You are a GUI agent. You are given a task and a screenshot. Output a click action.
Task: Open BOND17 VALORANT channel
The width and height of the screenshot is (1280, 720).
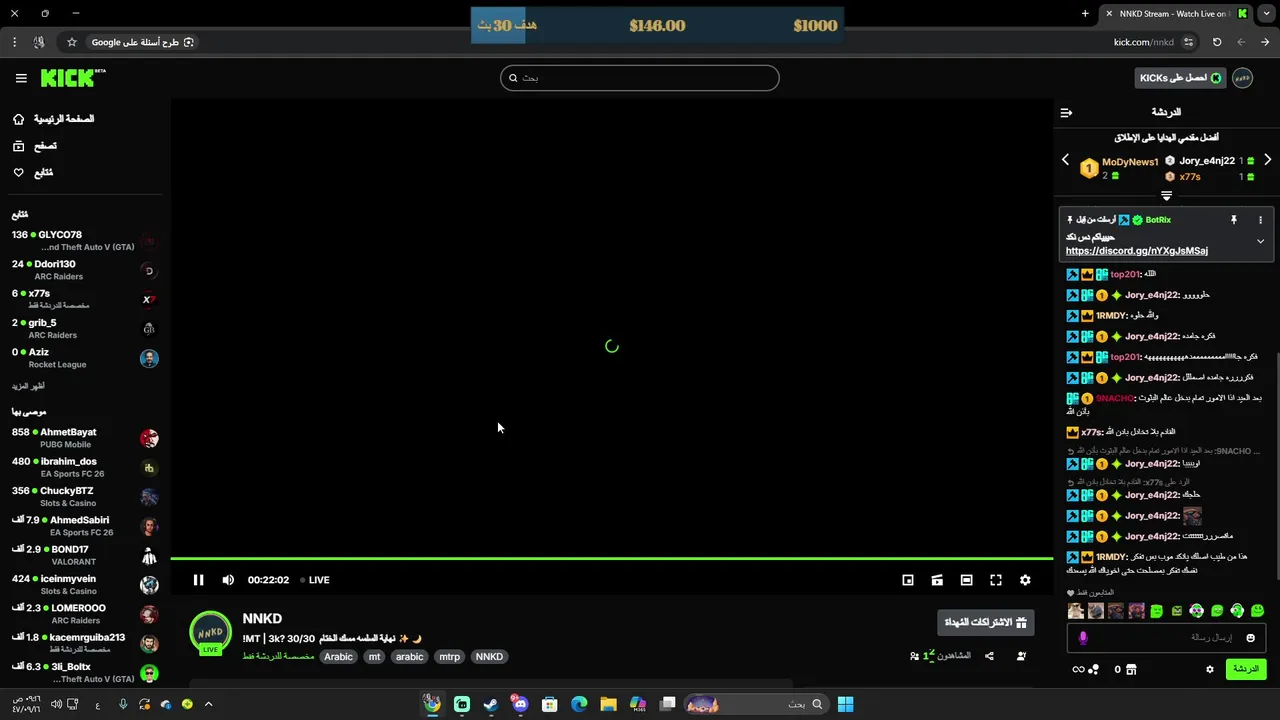84,555
